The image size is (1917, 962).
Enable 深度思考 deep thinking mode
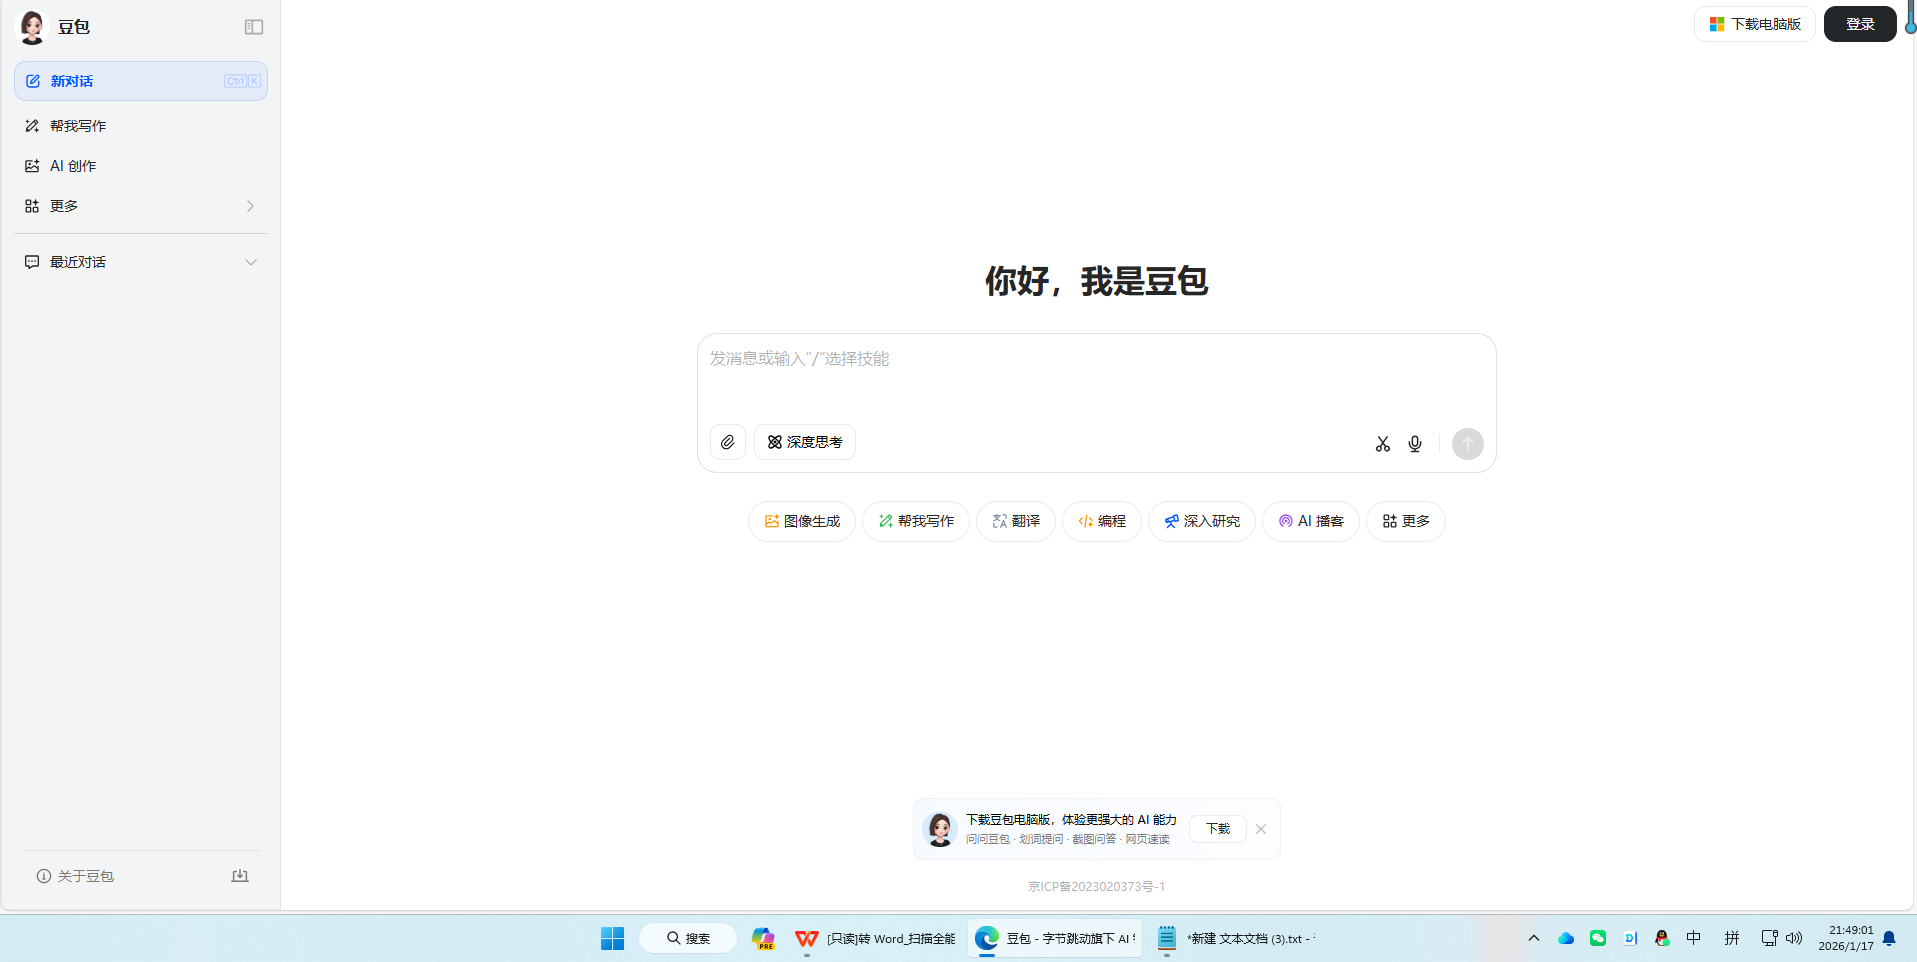[804, 441]
